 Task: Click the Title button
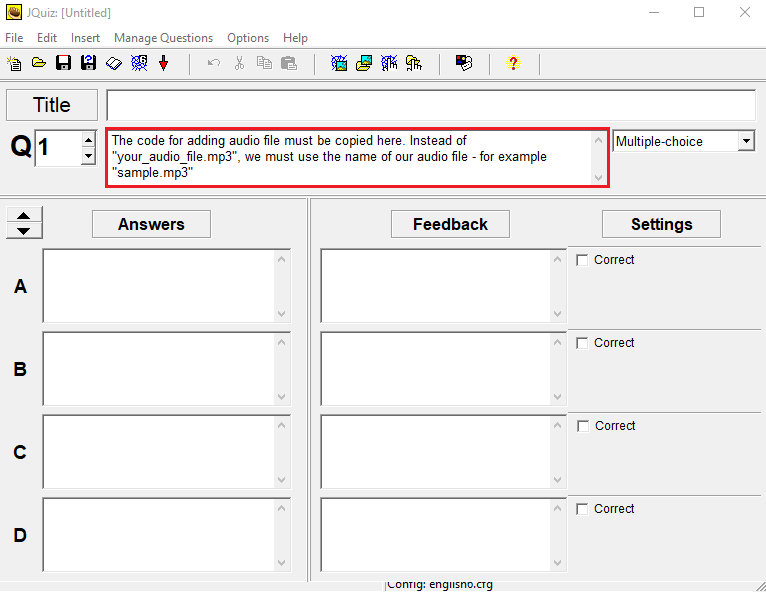point(52,105)
